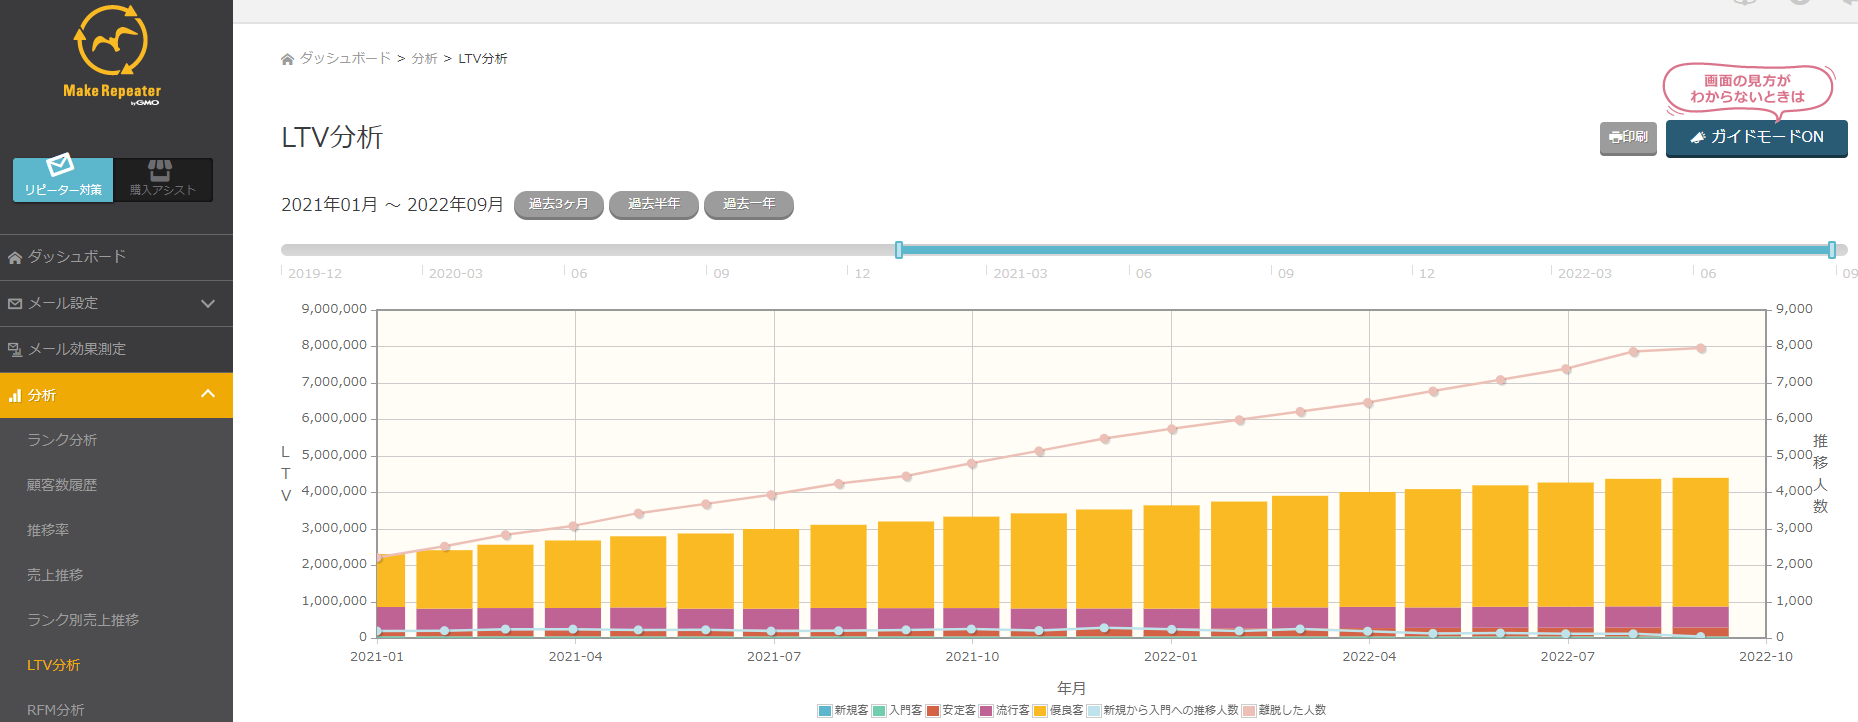Image resolution: width=1858 pixels, height=722 pixels.
Task: Open the 分析 breadcrumb link
Action: pos(424,59)
